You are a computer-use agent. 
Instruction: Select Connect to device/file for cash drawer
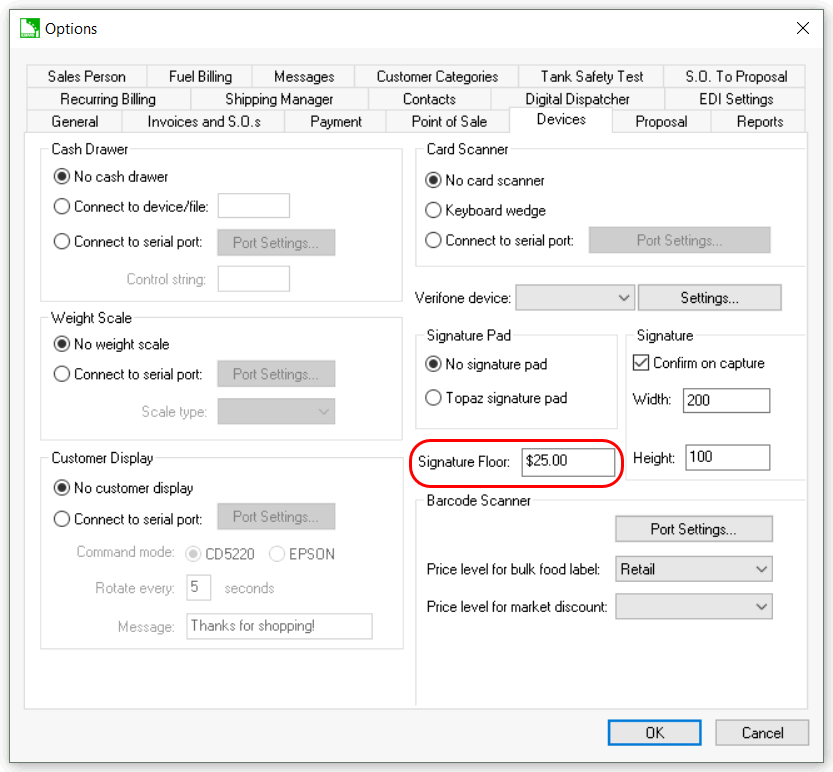(x=62, y=207)
